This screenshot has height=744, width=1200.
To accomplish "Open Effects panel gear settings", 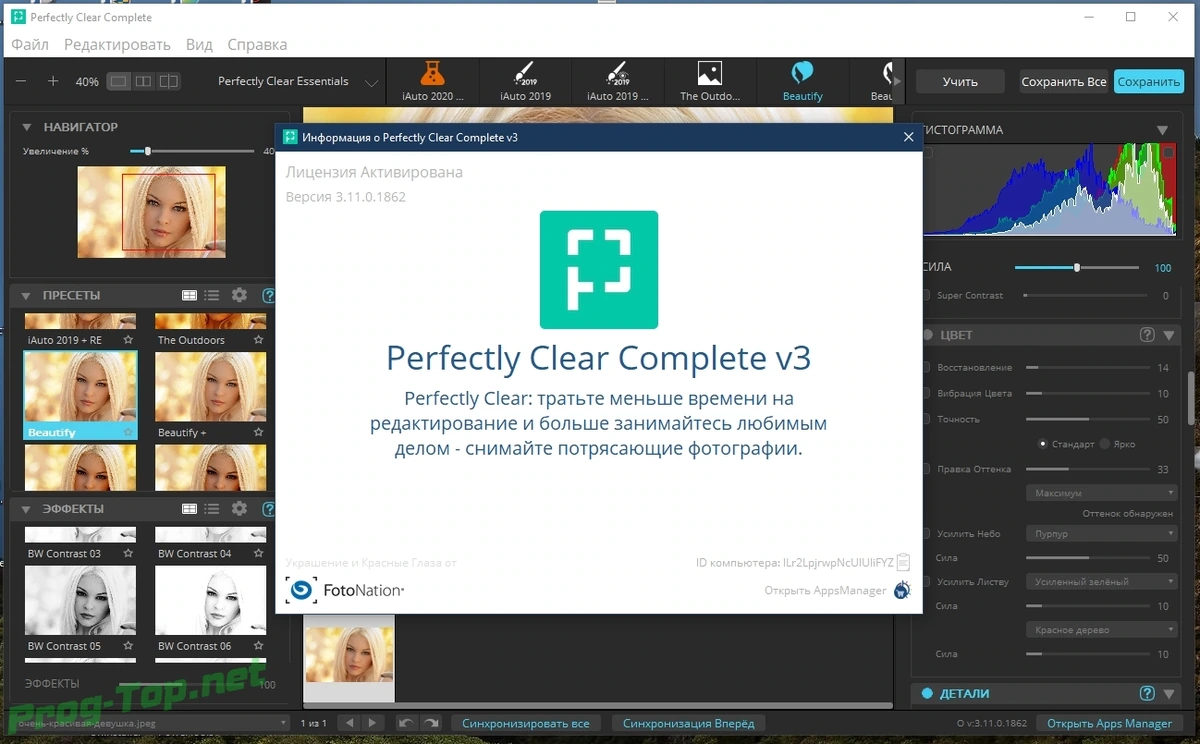I will (x=239, y=509).
